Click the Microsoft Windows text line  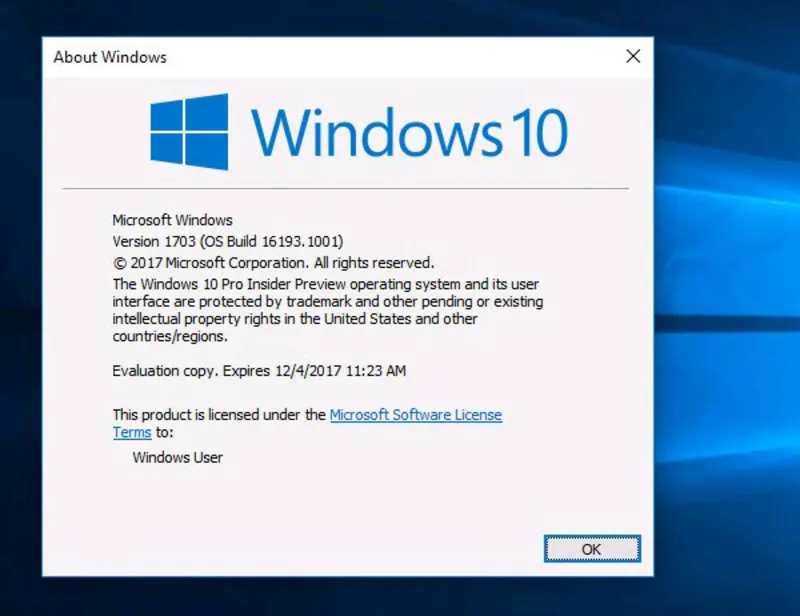click(172, 220)
